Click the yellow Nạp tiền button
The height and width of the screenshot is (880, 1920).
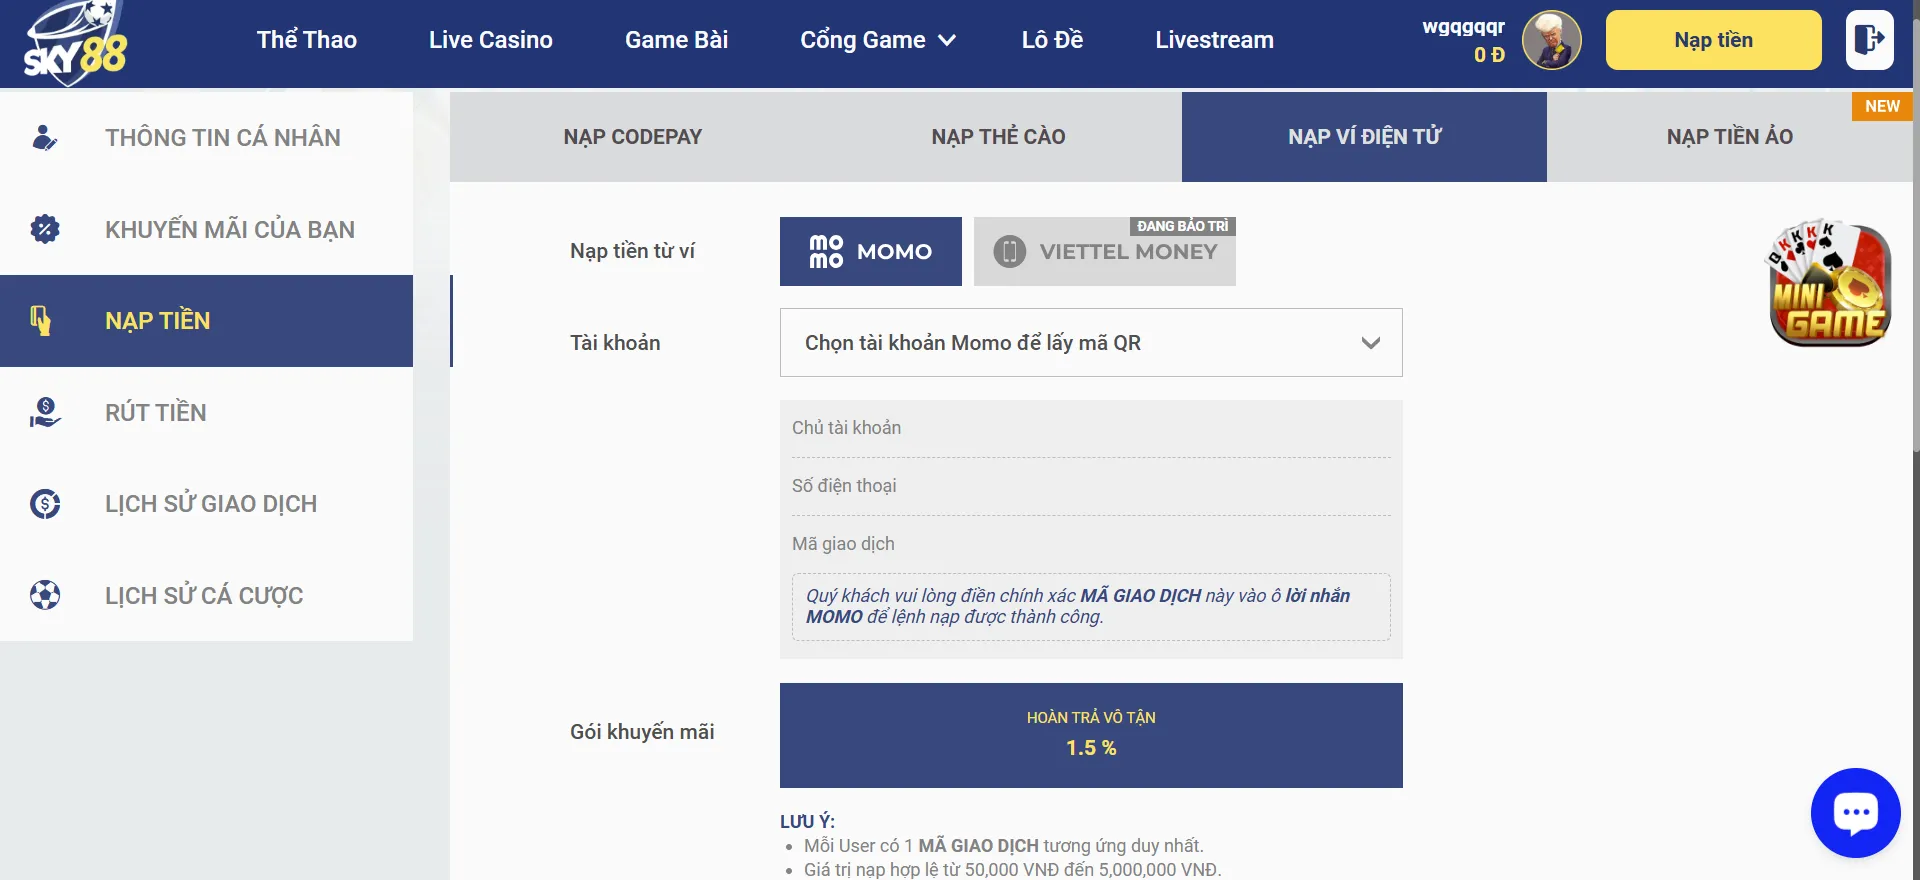(x=1712, y=40)
